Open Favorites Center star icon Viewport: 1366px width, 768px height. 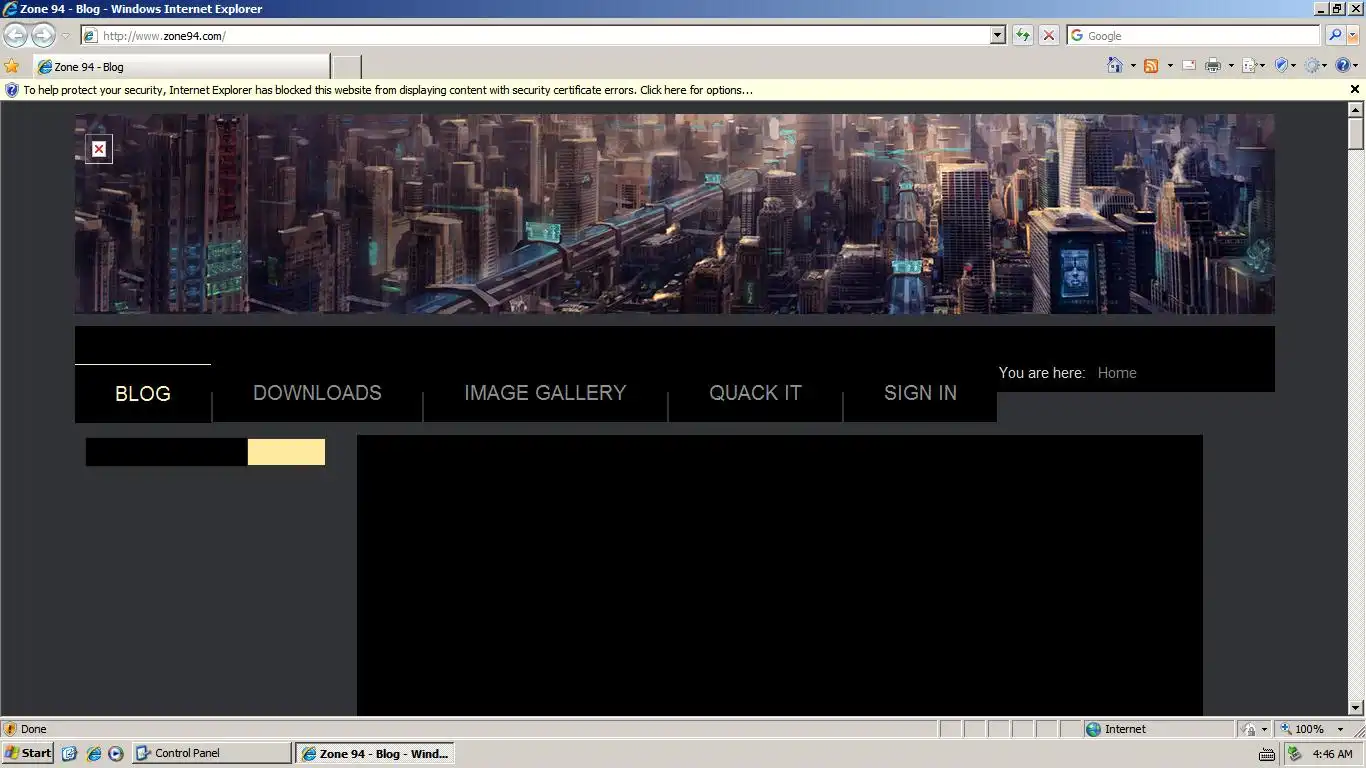12,66
